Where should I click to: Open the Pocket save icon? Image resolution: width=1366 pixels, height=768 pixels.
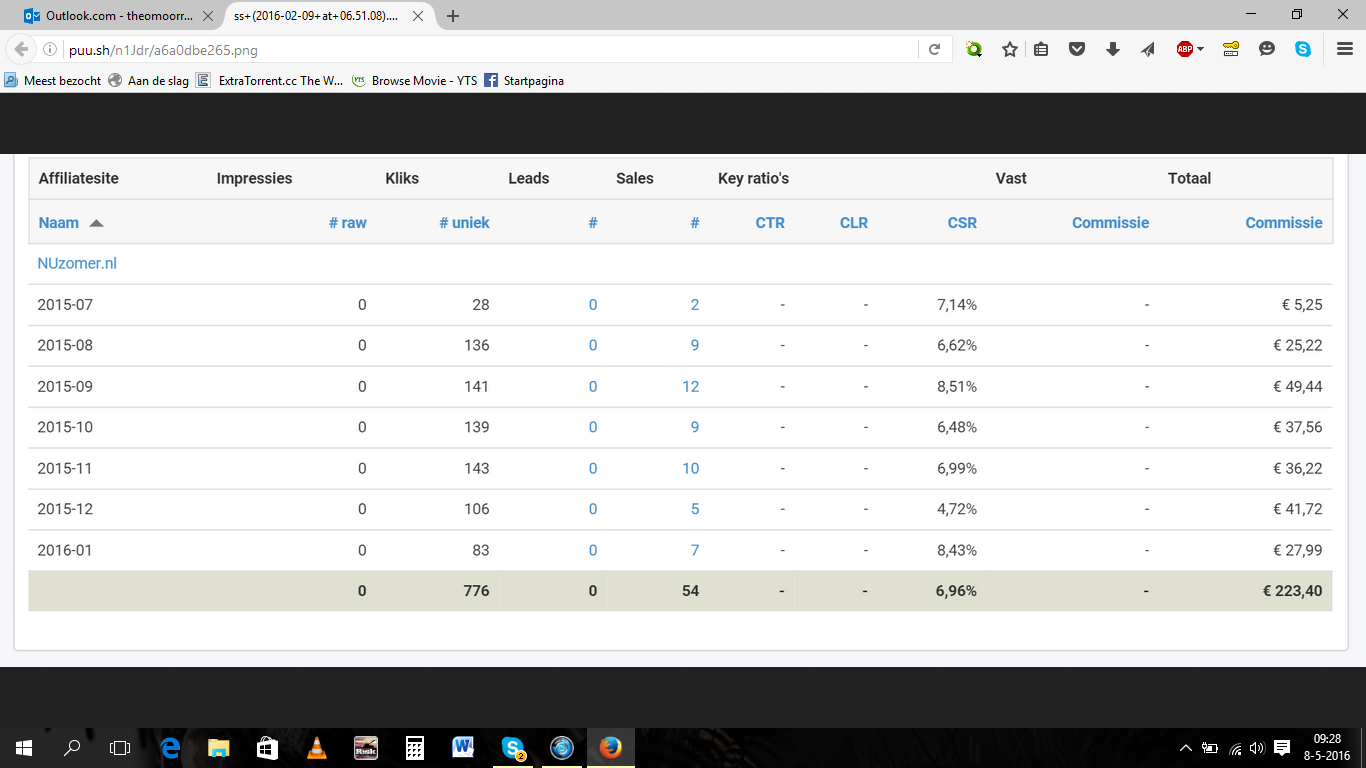click(x=1077, y=49)
